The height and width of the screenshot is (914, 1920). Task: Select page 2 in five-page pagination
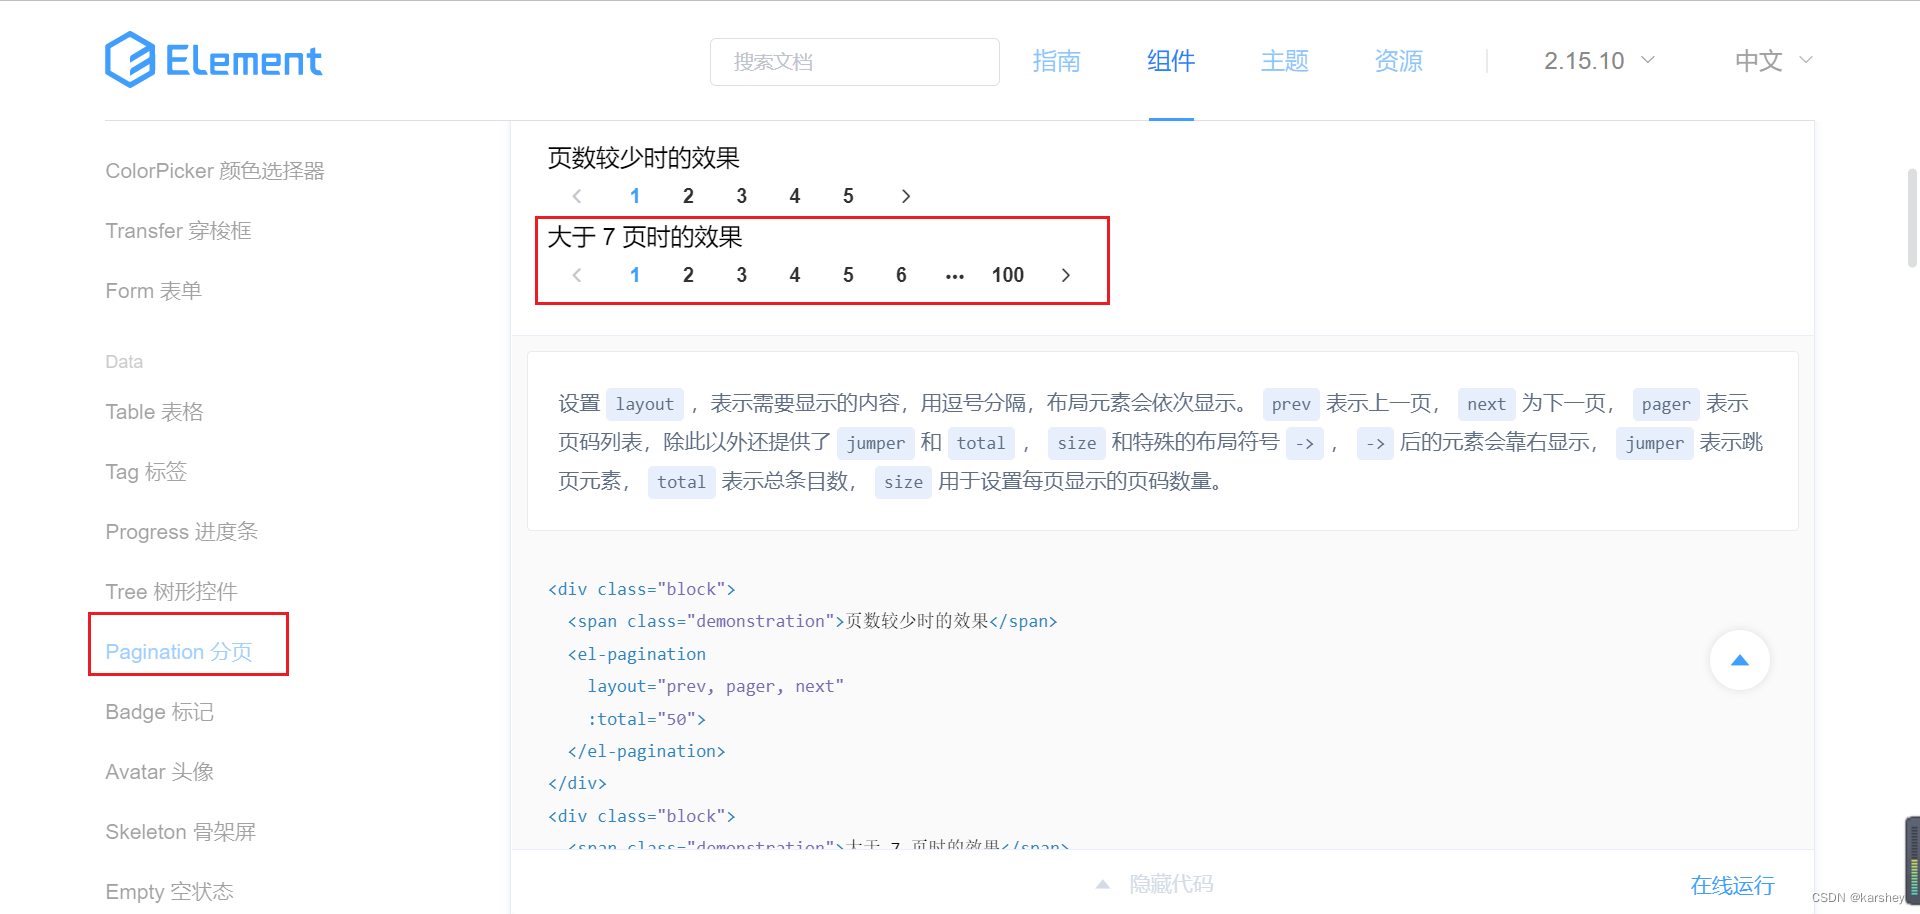688,196
